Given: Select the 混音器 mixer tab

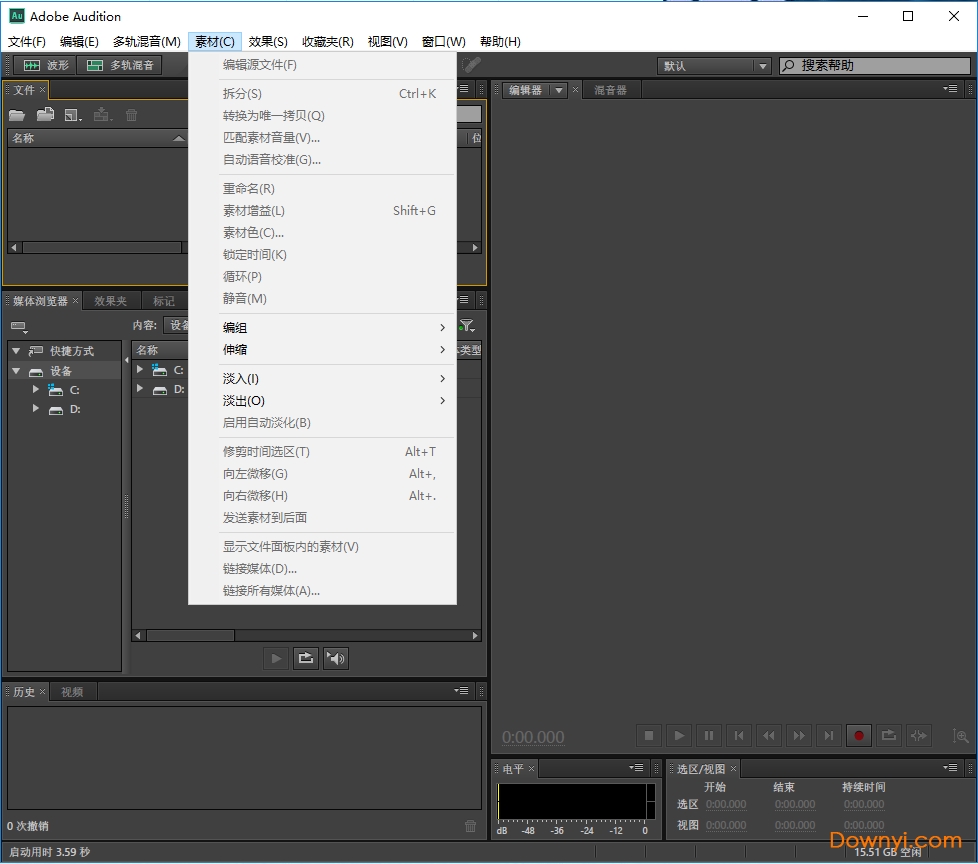Looking at the screenshot, I should coord(610,90).
